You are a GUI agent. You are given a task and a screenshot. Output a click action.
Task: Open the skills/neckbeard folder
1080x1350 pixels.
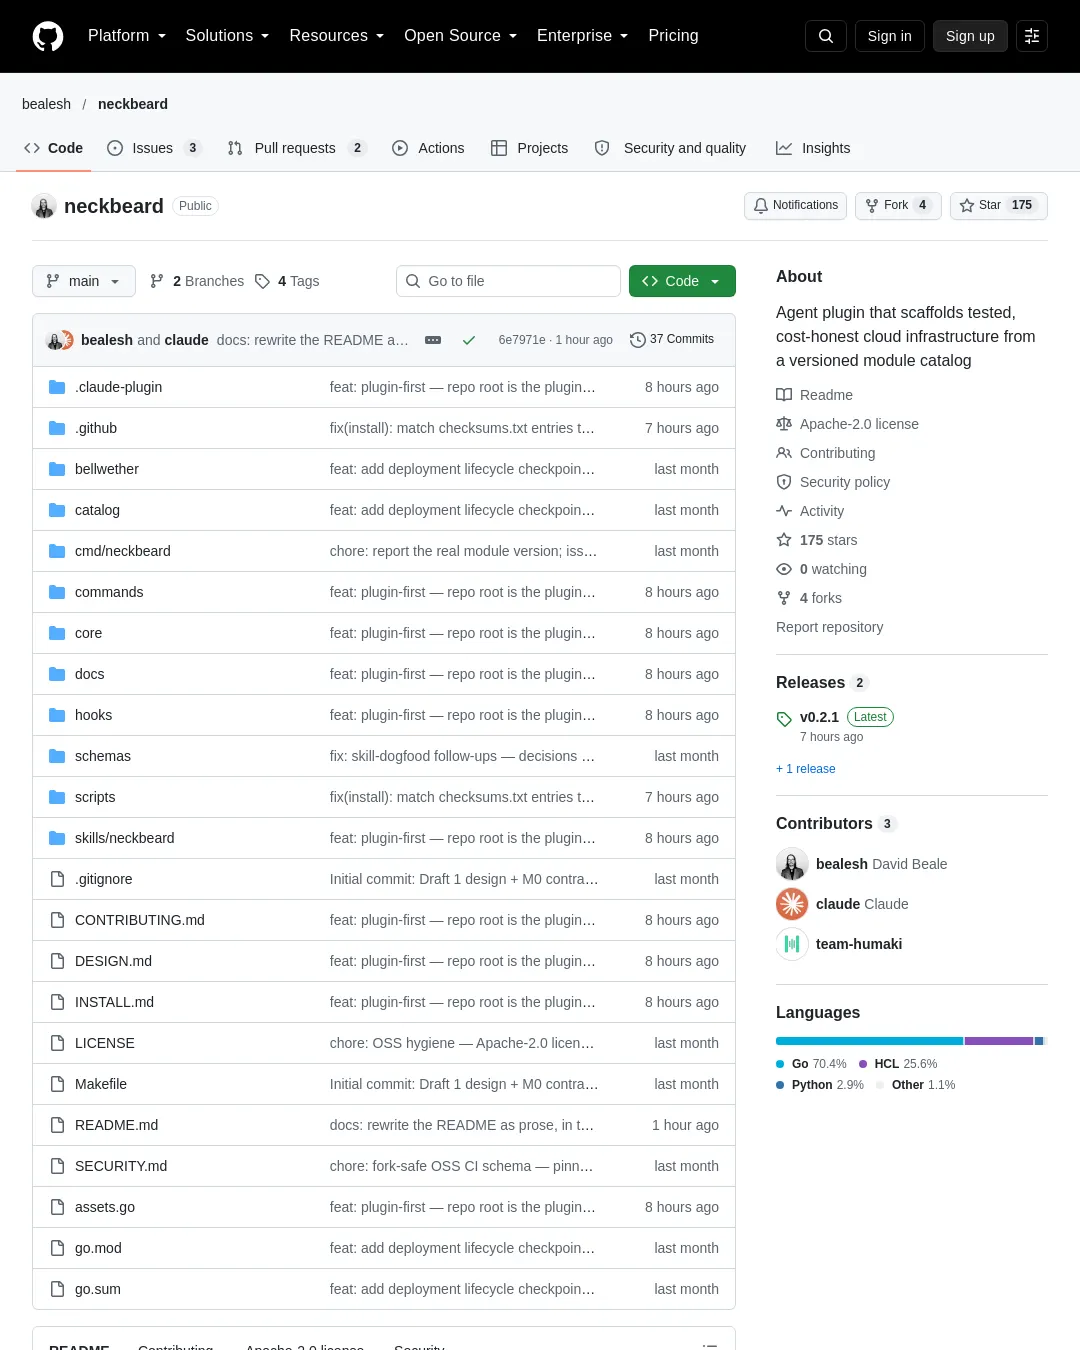[125, 838]
